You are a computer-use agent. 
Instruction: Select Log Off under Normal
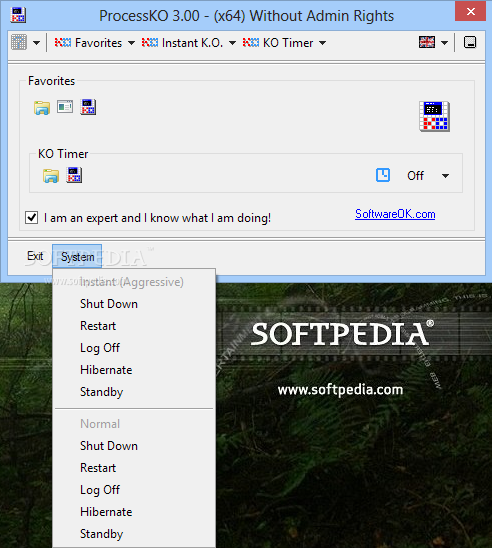click(134, 490)
